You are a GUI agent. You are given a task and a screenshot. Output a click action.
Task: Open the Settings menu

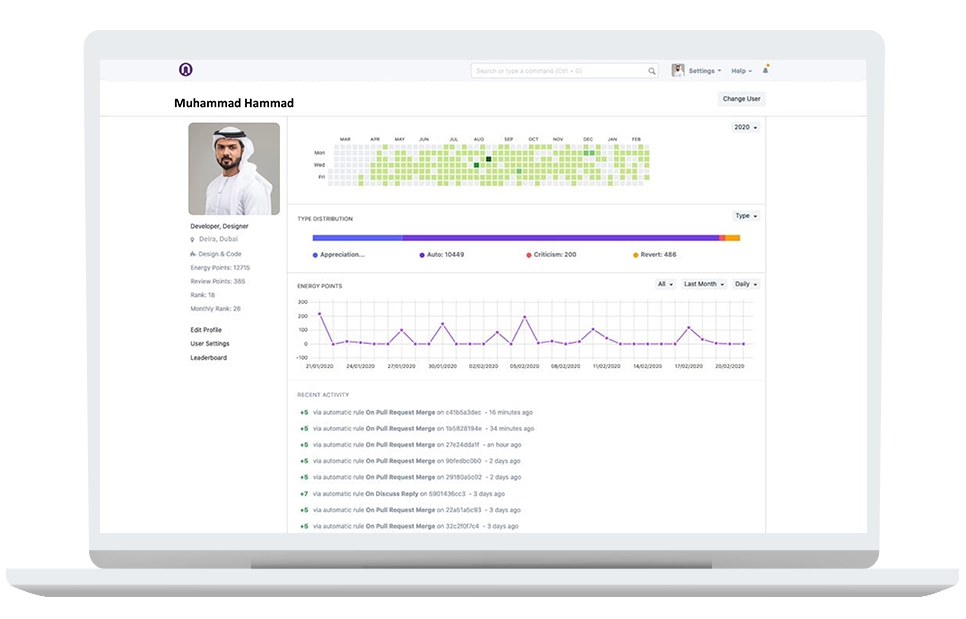click(x=701, y=70)
